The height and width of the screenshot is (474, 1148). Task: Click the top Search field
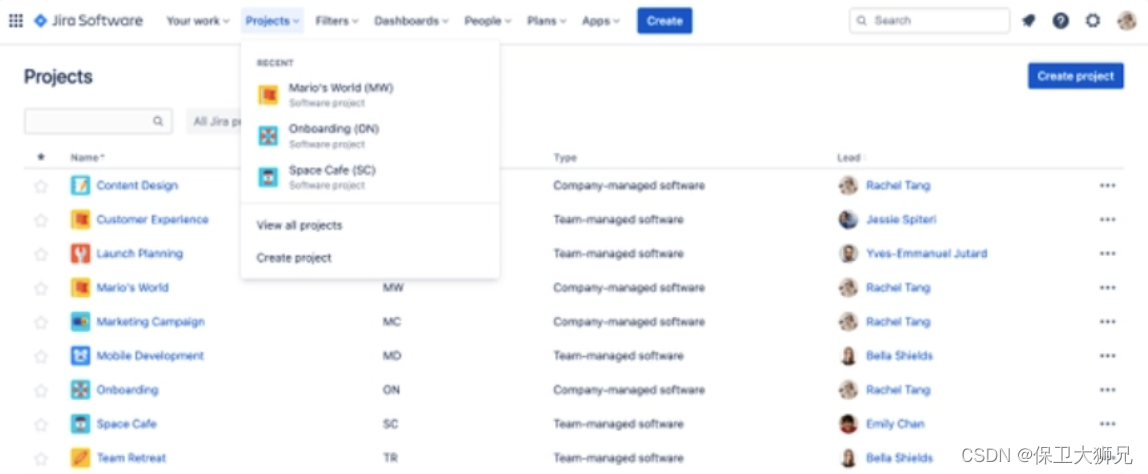[x=929, y=21]
